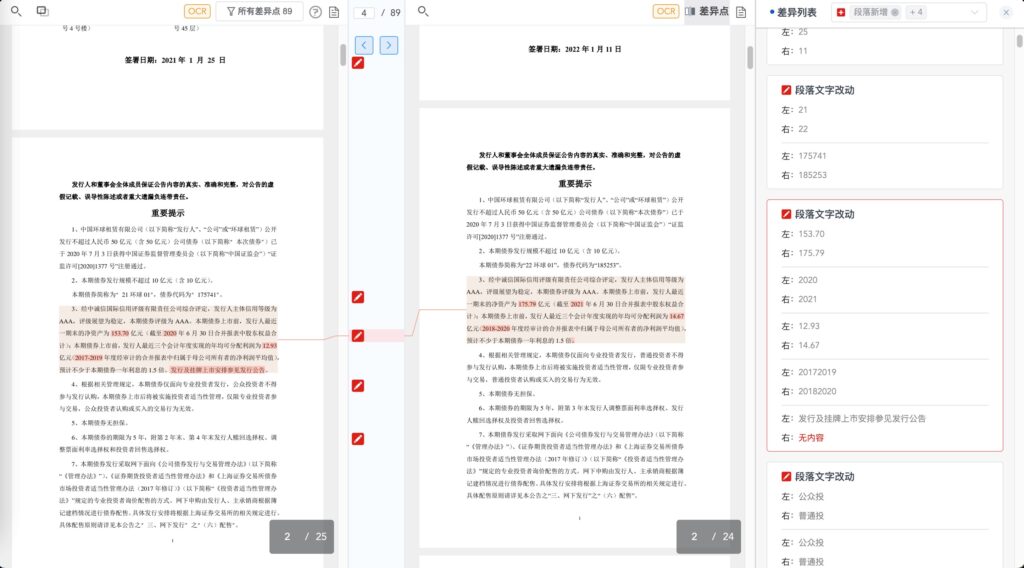Screen dimensions: 1024x568
Task: Click the document icon in left pane toolbar
Action: click(x=334, y=12)
